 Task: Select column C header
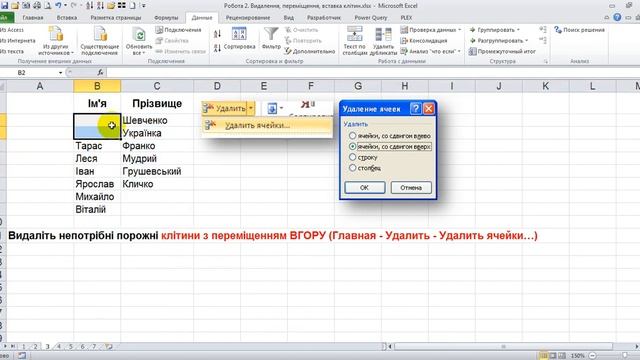[157, 86]
